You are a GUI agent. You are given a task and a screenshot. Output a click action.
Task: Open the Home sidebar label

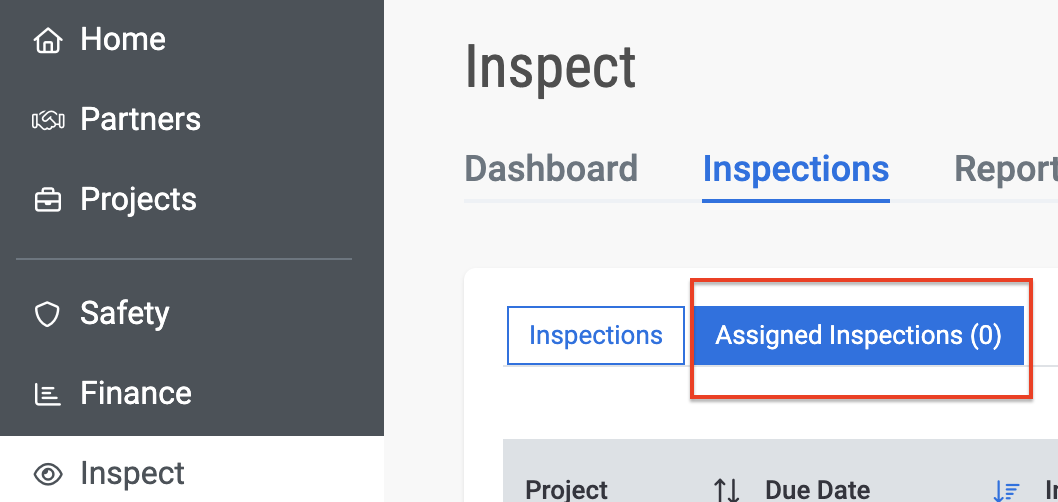coord(123,39)
